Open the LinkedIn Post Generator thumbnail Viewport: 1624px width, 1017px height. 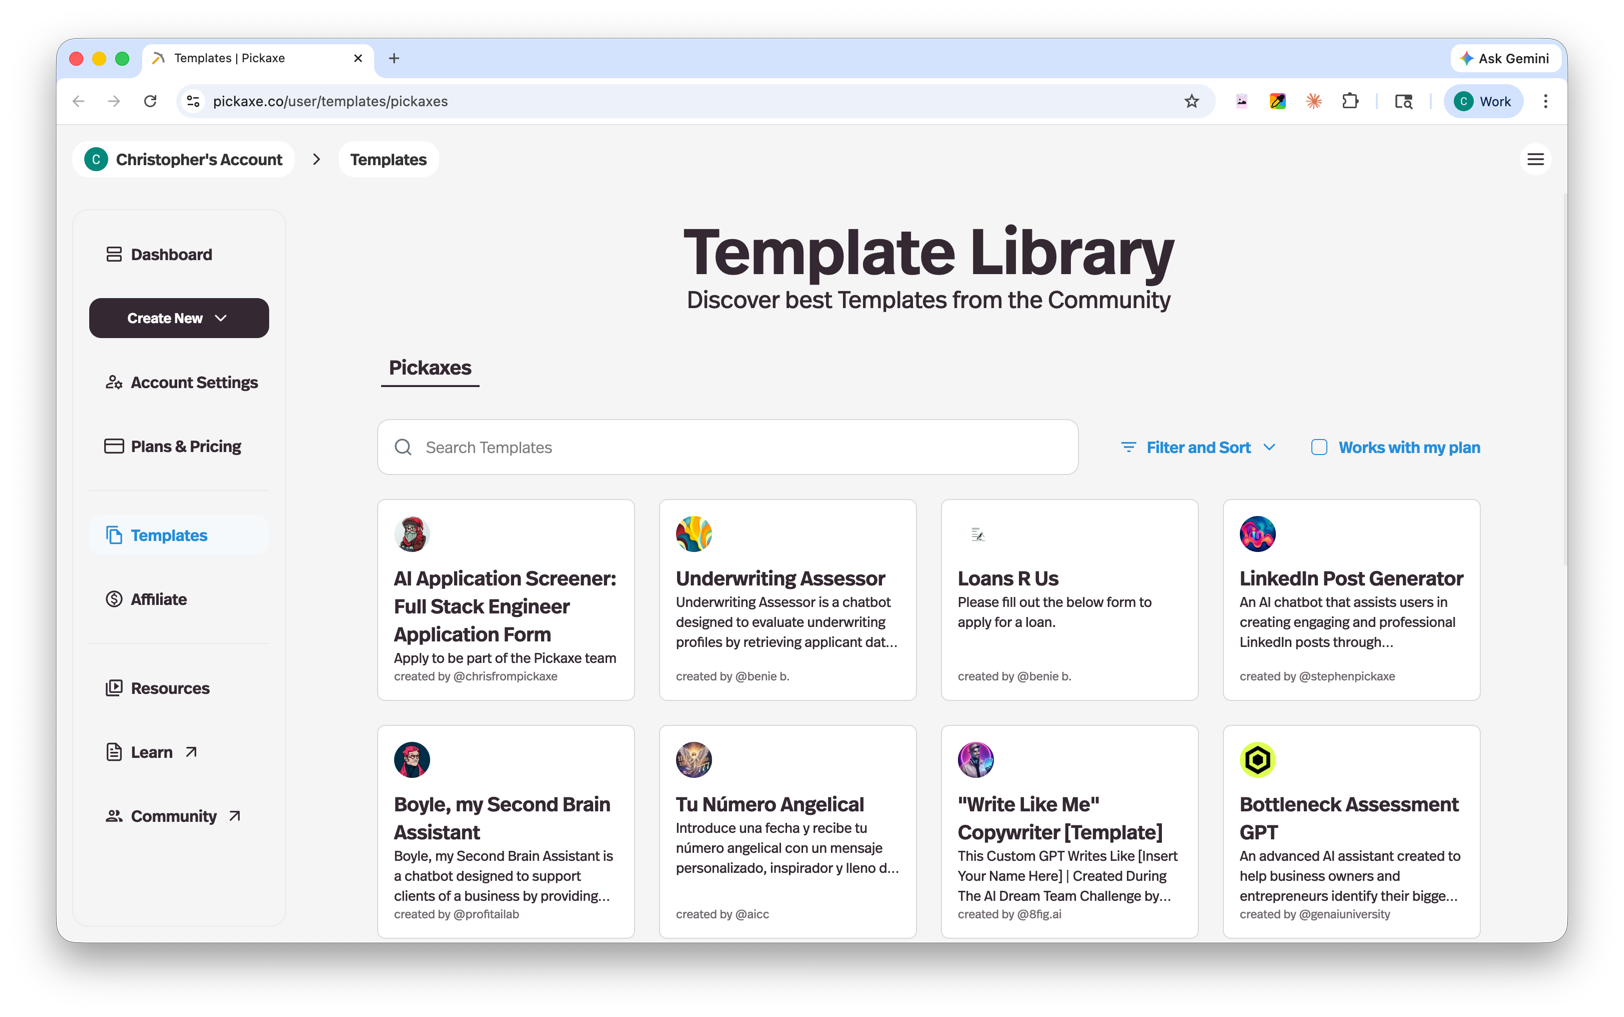coord(1257,534)
